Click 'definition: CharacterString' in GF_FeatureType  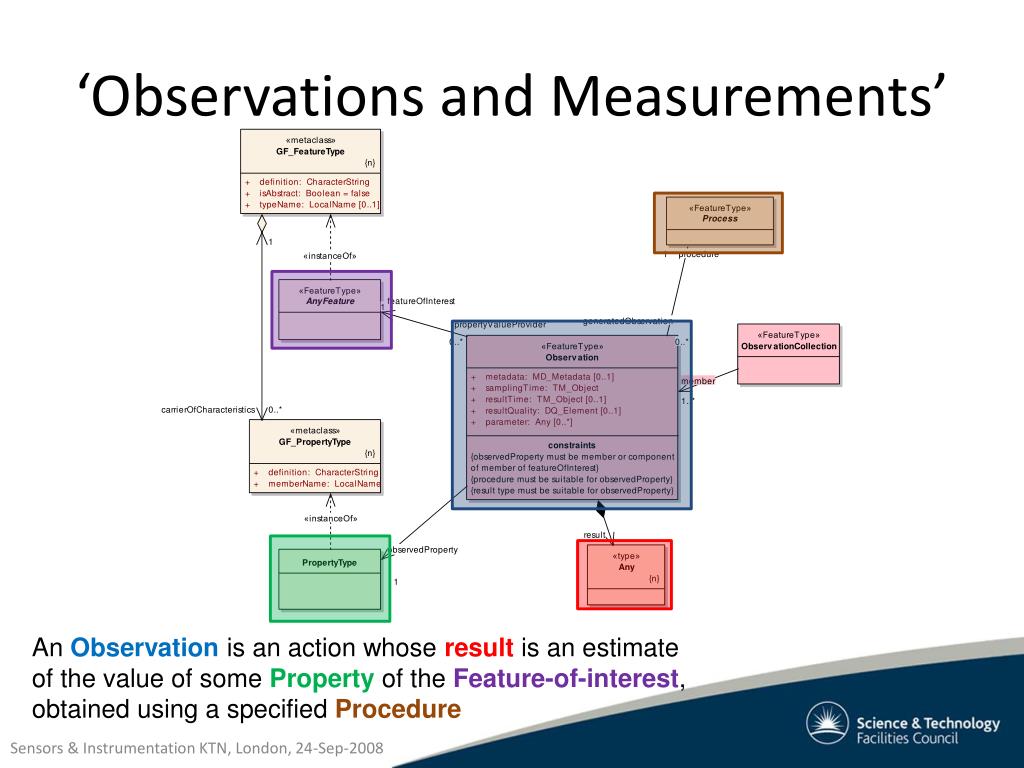314,182
